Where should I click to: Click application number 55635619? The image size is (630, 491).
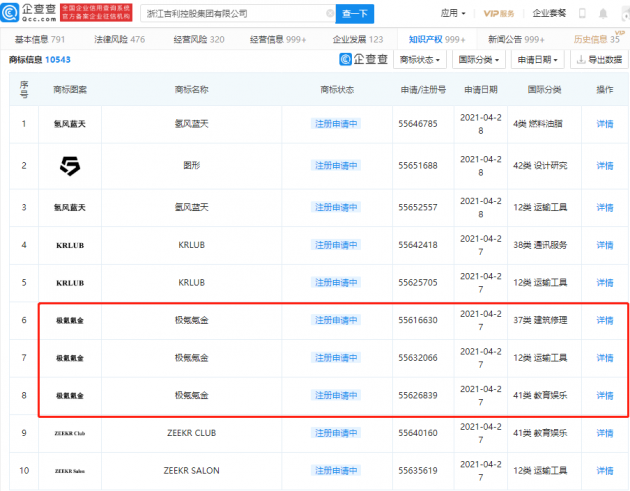[418, 471]
